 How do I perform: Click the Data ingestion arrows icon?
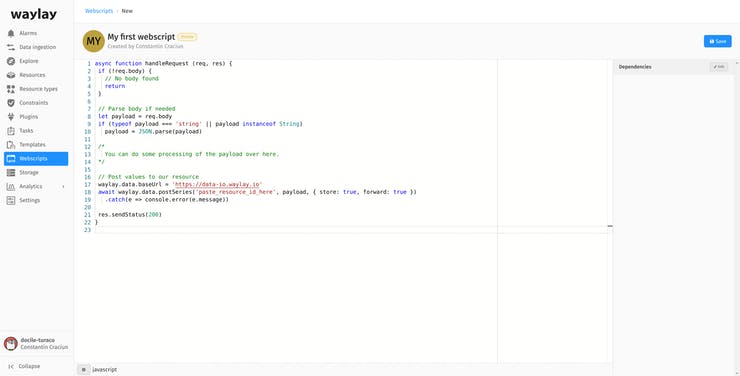tap(11, 47)
